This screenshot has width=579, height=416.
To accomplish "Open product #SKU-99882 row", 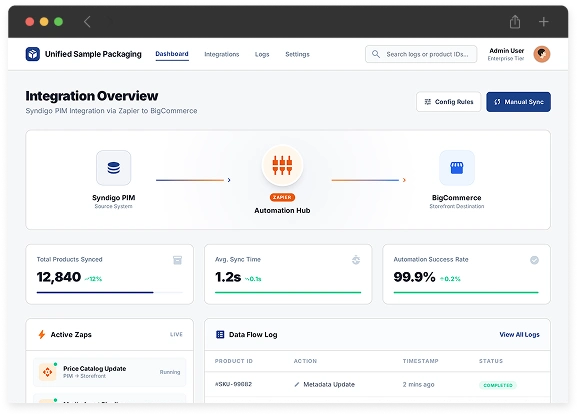I will pos(377,384).
